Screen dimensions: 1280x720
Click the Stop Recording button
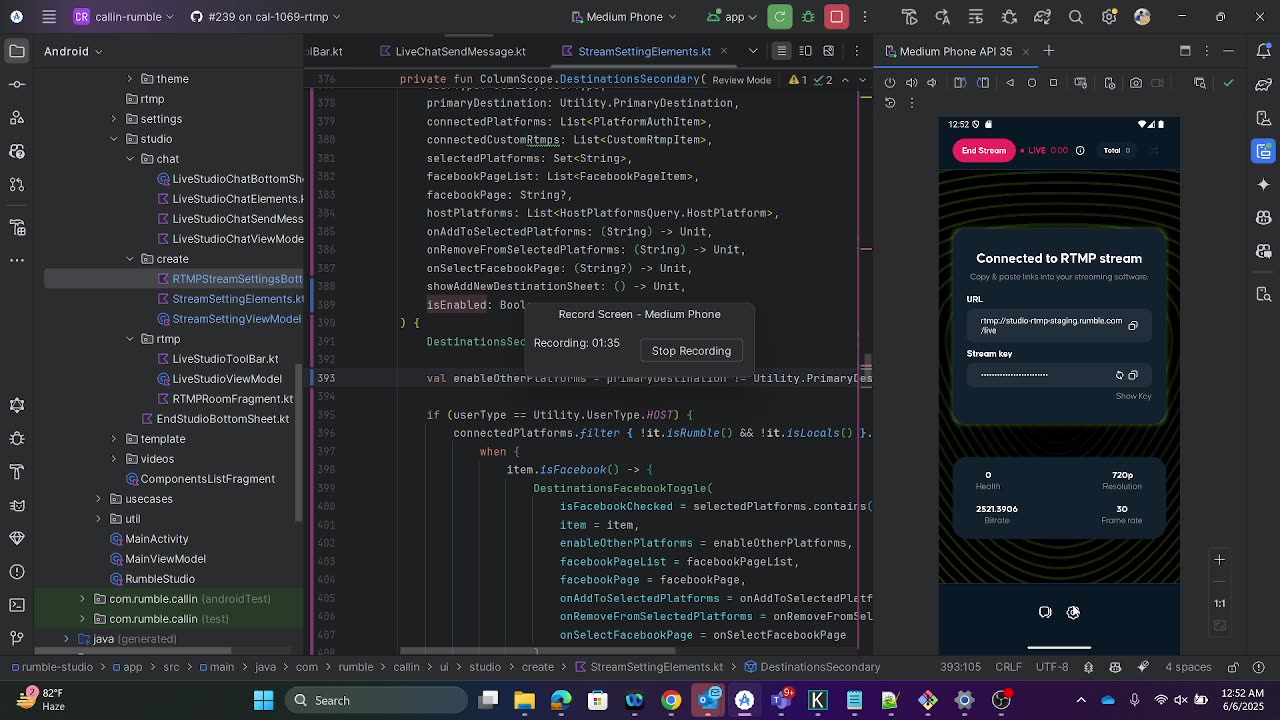point(691,351)
